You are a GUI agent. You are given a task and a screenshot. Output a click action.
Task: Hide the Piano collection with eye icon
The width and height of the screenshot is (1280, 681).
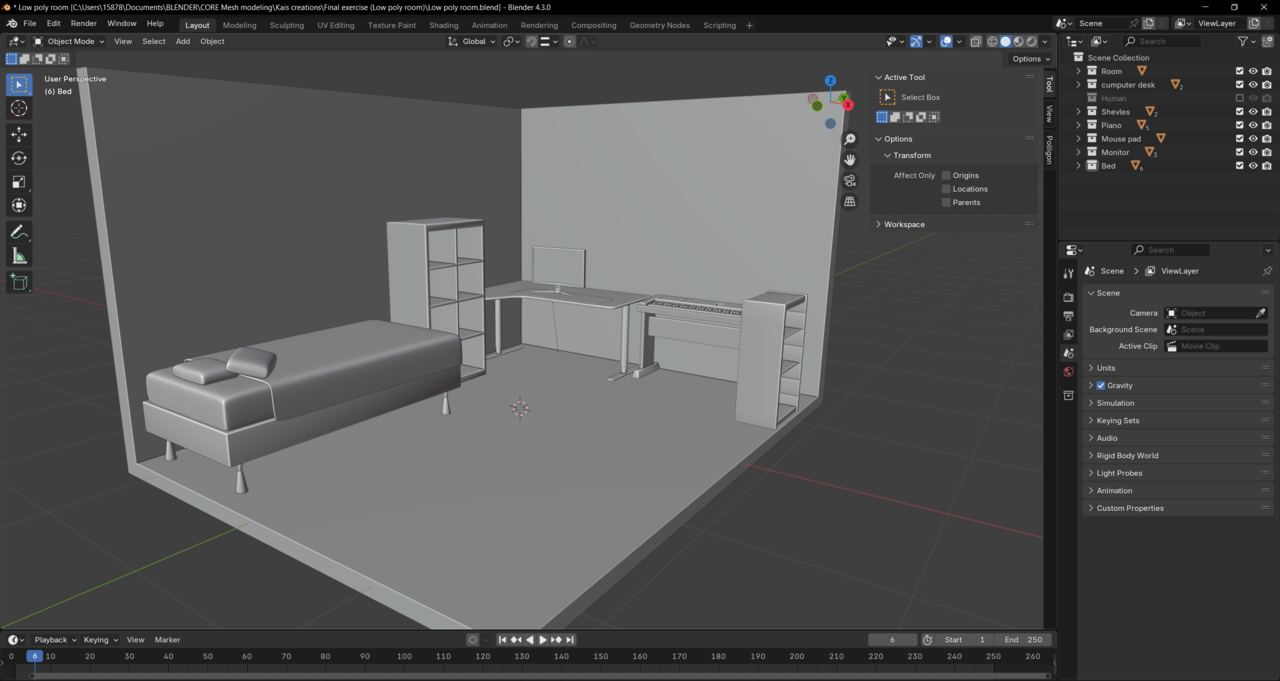(1253, 125)
